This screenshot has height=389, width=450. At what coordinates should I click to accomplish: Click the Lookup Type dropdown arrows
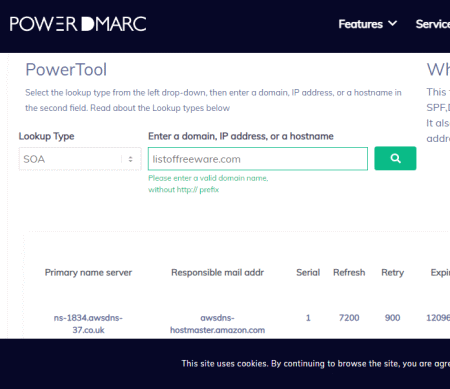point(130,159)
